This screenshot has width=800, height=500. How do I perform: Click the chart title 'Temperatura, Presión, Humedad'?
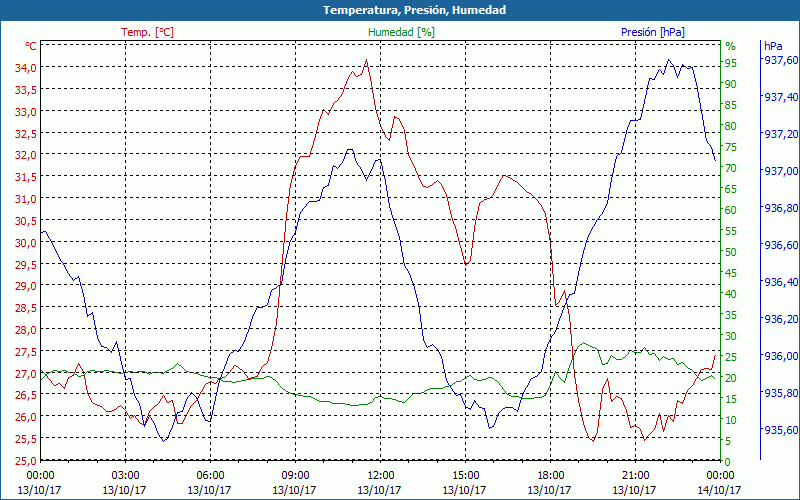tap(414, 10)
